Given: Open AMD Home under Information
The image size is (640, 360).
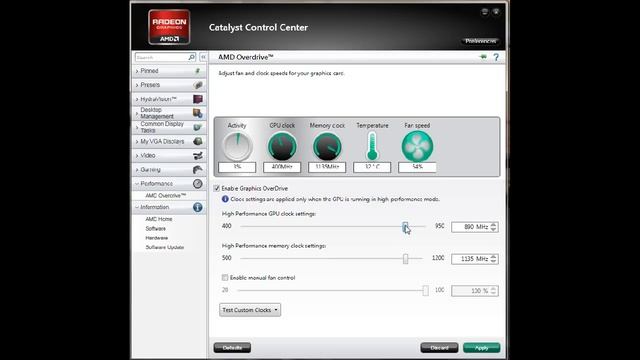Looking at the screenshot, I should pyautogui.click(x=159, y=219).
